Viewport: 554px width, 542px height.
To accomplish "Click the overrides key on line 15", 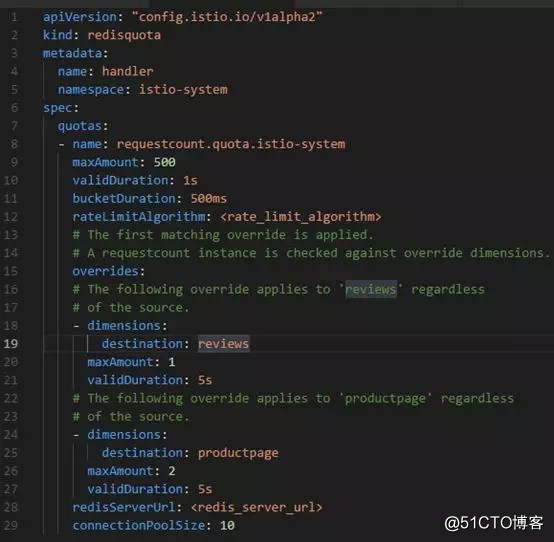I will (x=105, y=271).
